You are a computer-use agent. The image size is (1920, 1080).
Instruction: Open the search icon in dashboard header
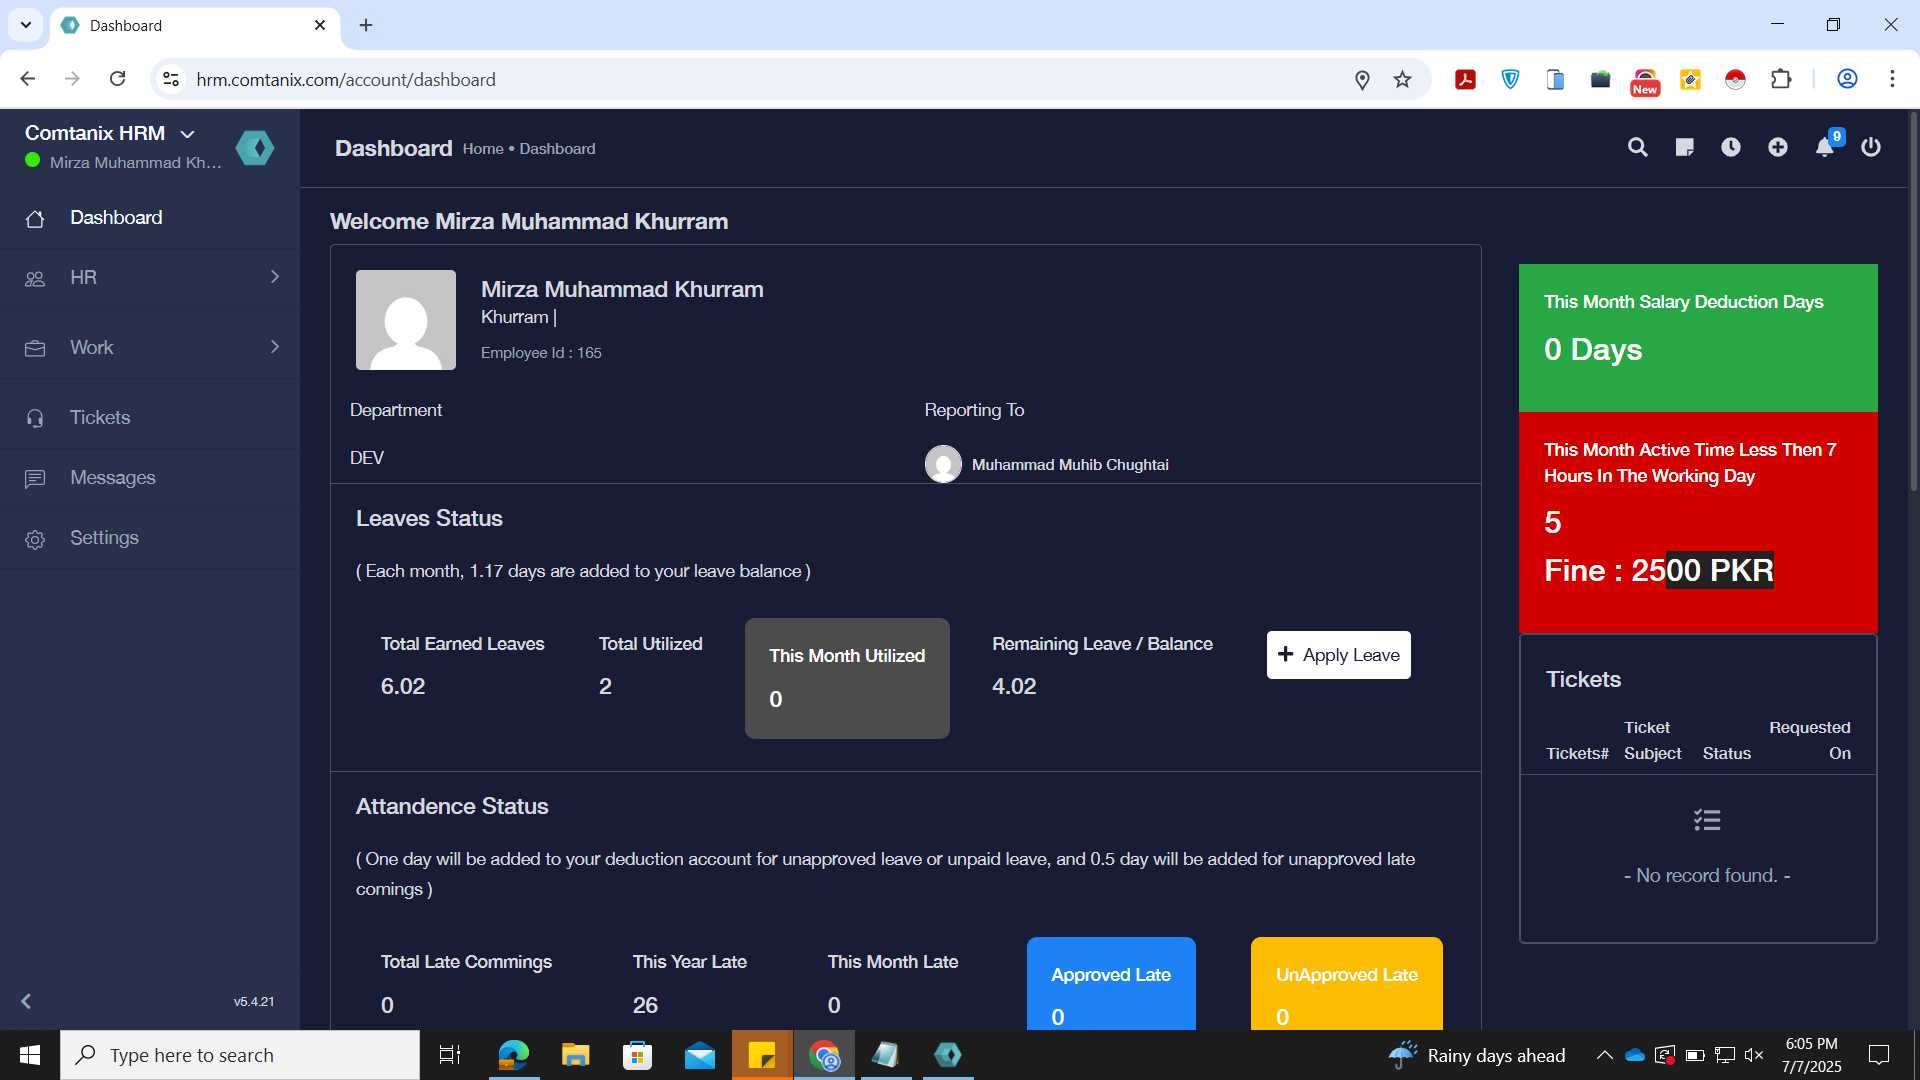click(x=1637, y=148)
